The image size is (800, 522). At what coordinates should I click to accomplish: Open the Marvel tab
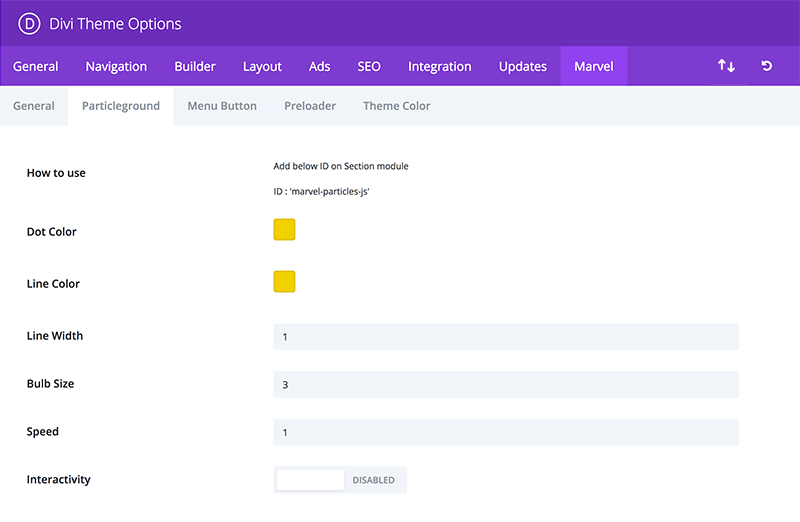click(593, 66)
